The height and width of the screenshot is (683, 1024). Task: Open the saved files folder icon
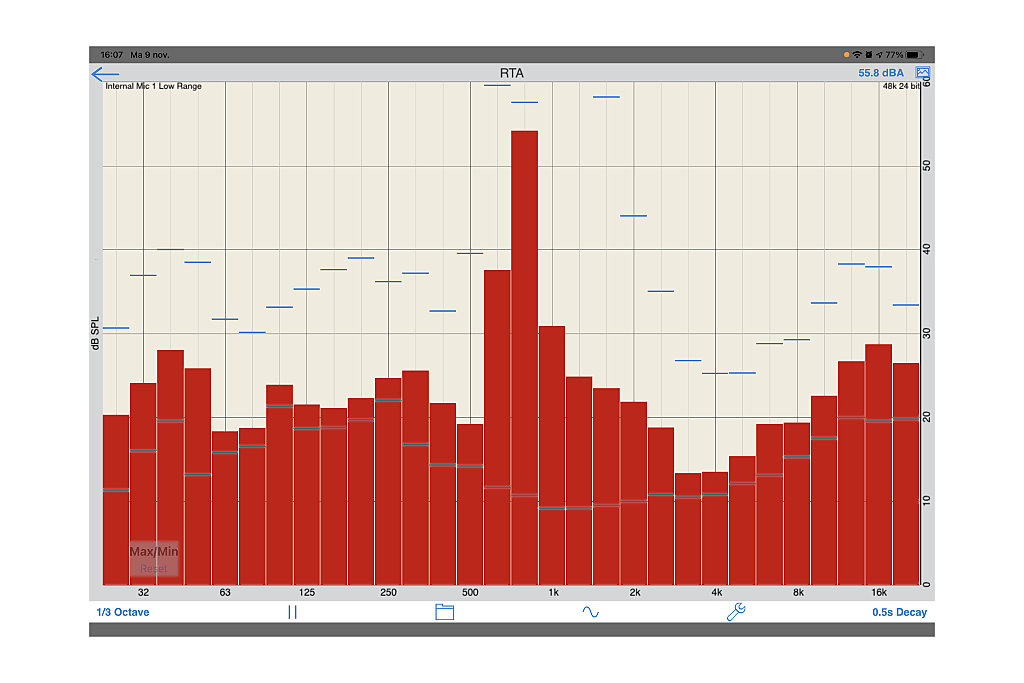[445, 612]
